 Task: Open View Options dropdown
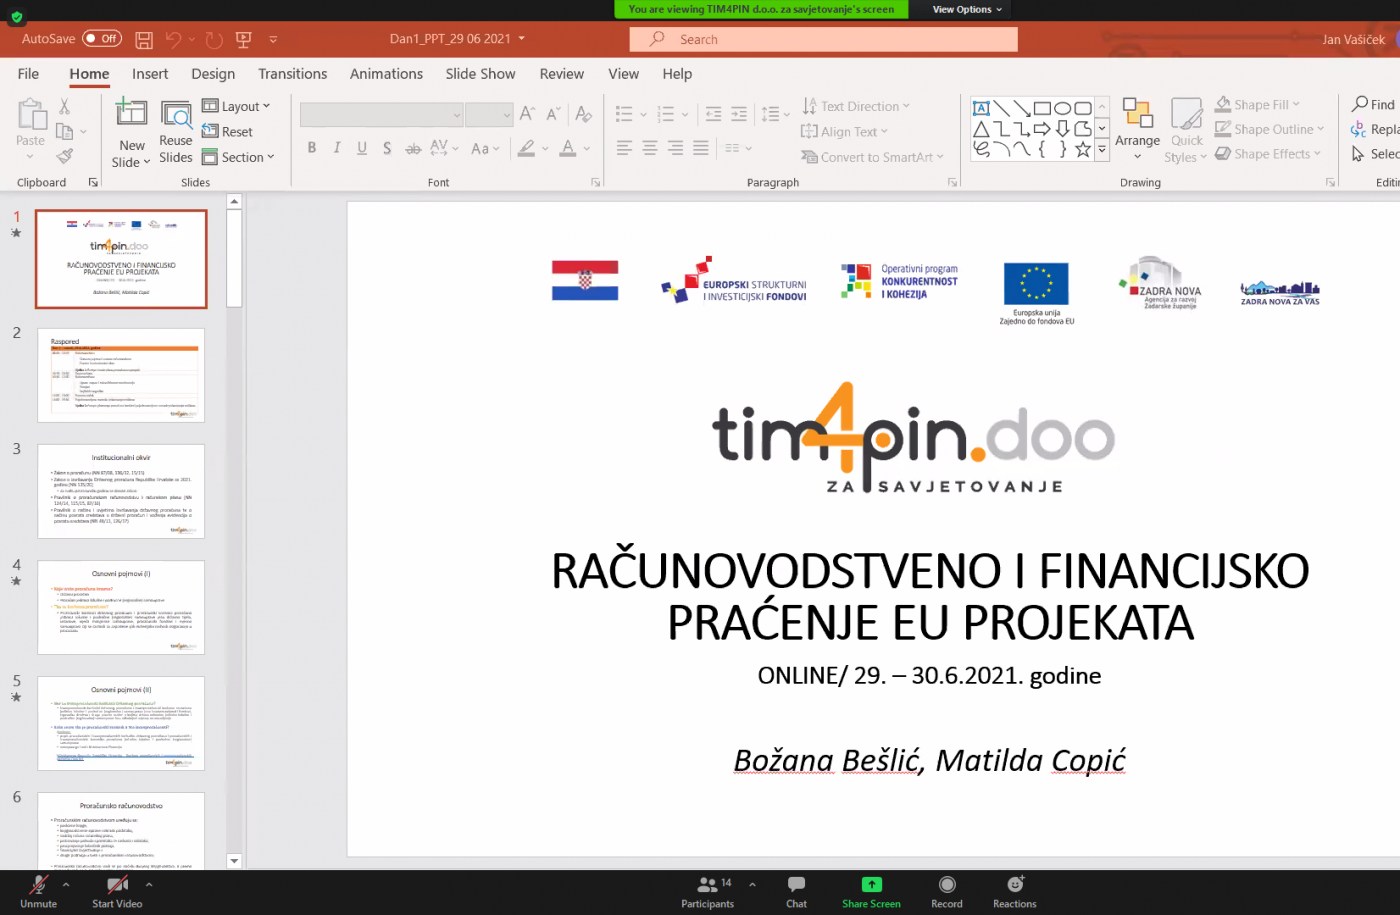point(966,9)
